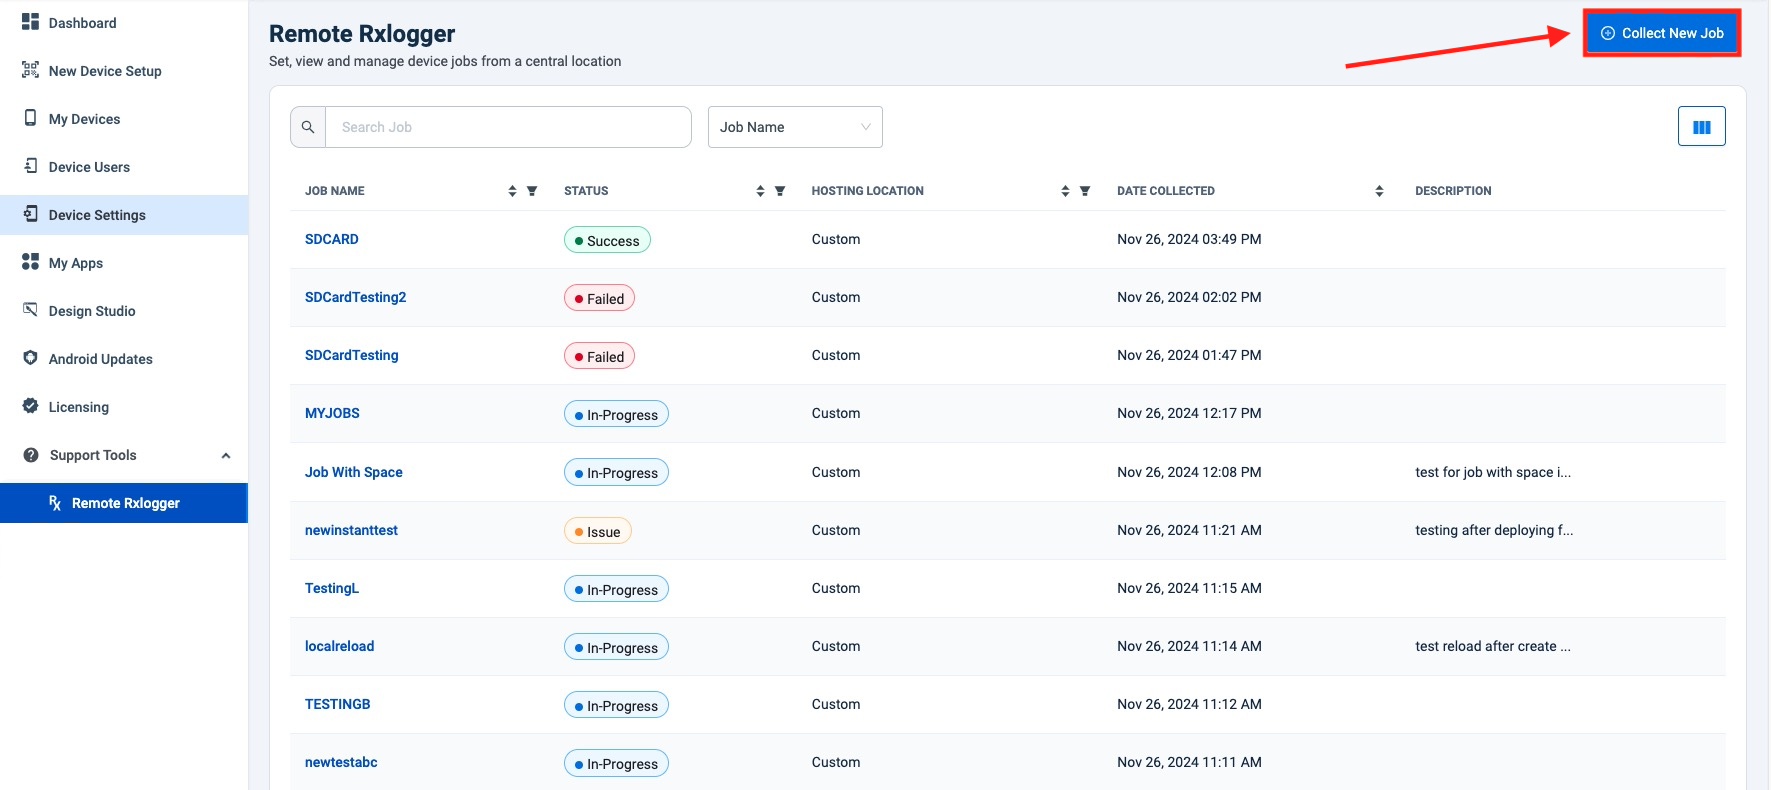The image size is (1771, 790).
Task: Sort by Date Collected column
Action: [x=1379, y=191]
